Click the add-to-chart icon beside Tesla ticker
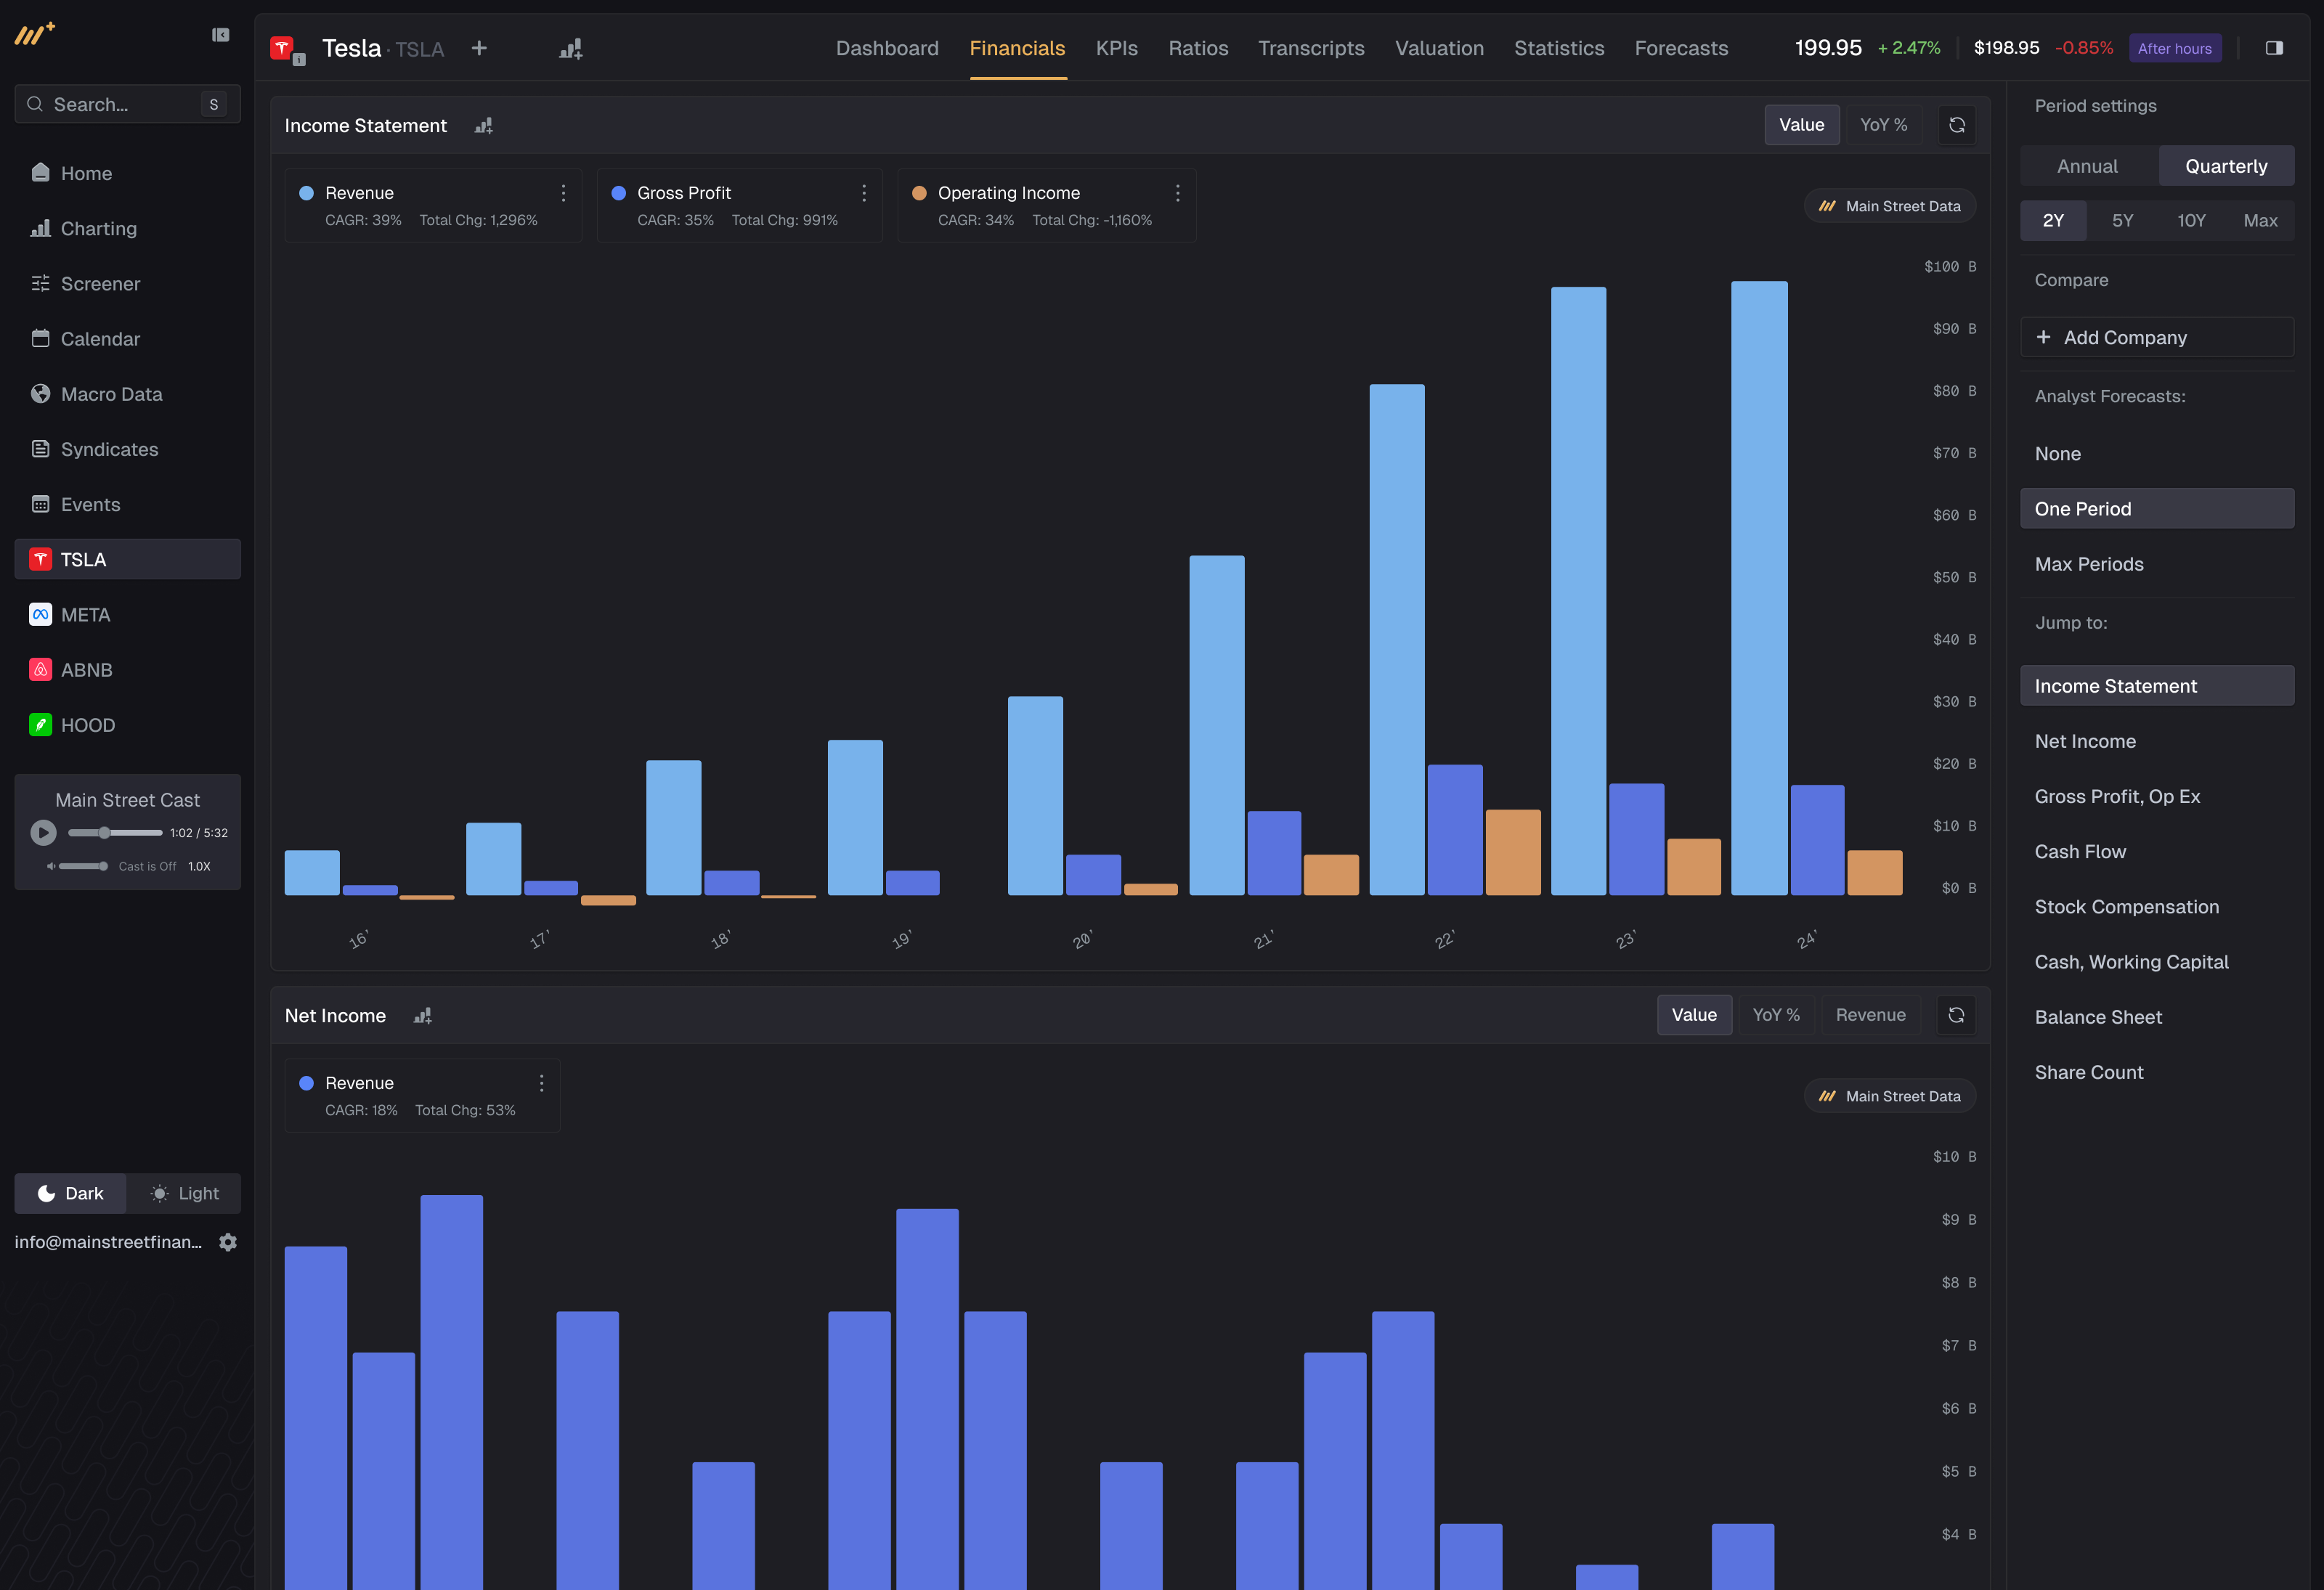 [x=570, y=49]
